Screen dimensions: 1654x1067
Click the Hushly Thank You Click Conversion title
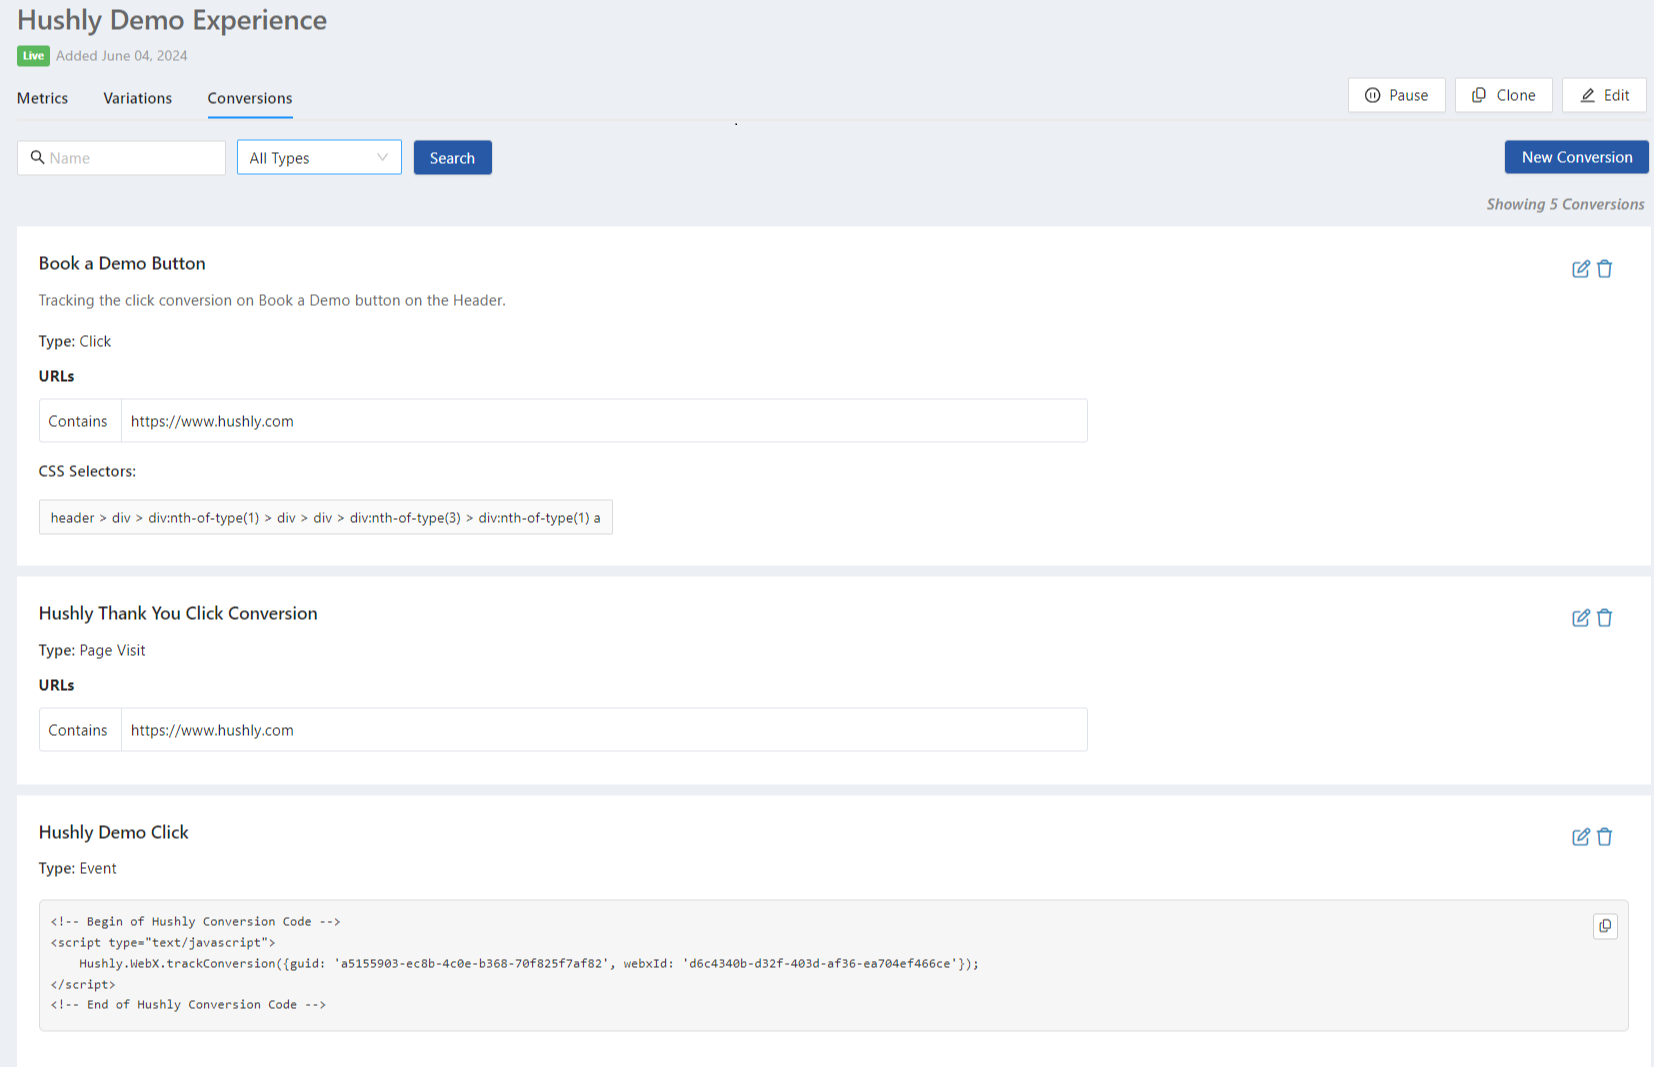pos(178,613)
